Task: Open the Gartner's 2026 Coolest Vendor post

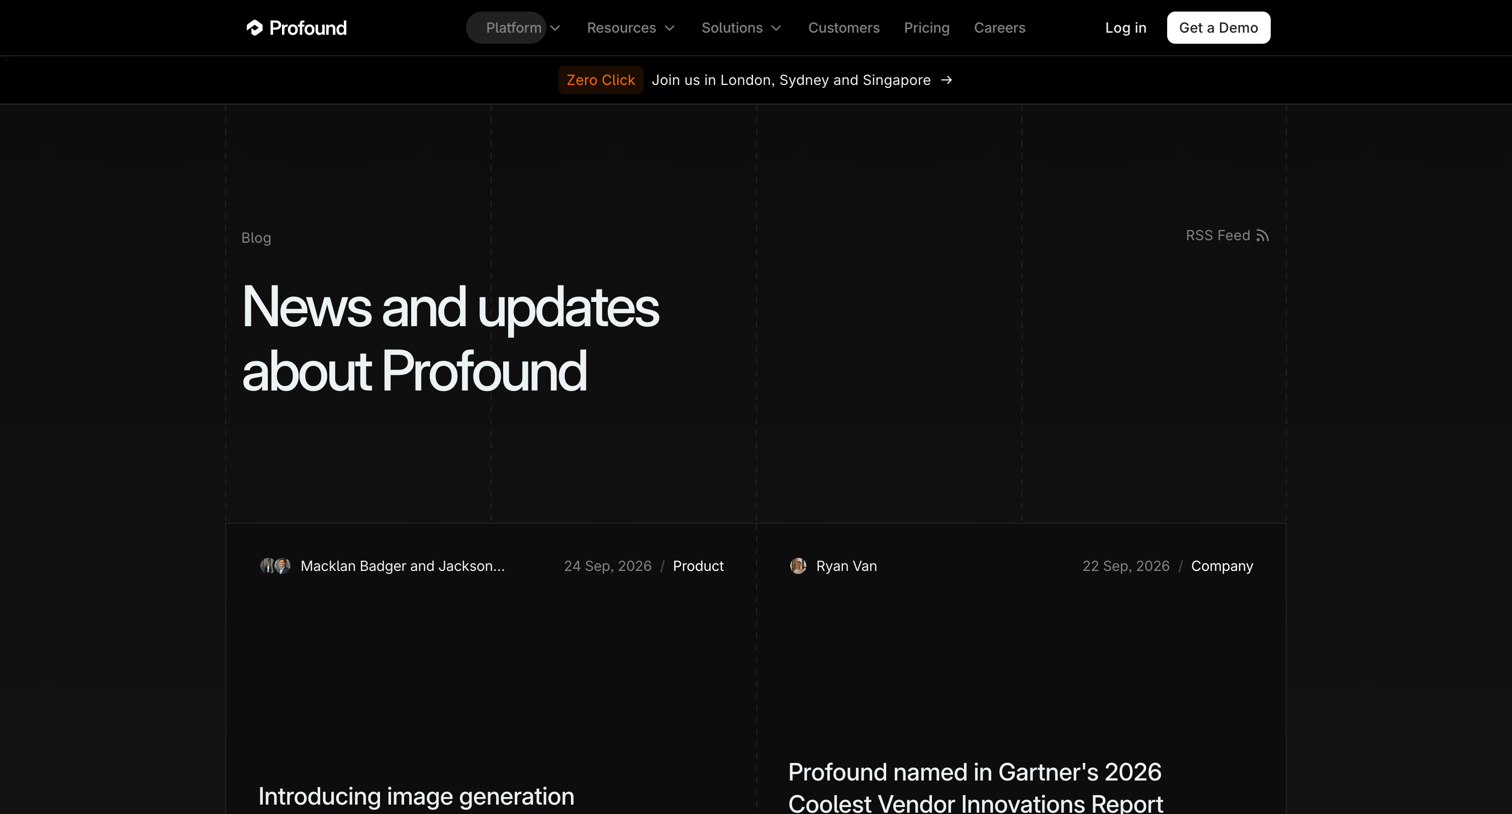Action: pyautogui.click(x=975, y=788)
